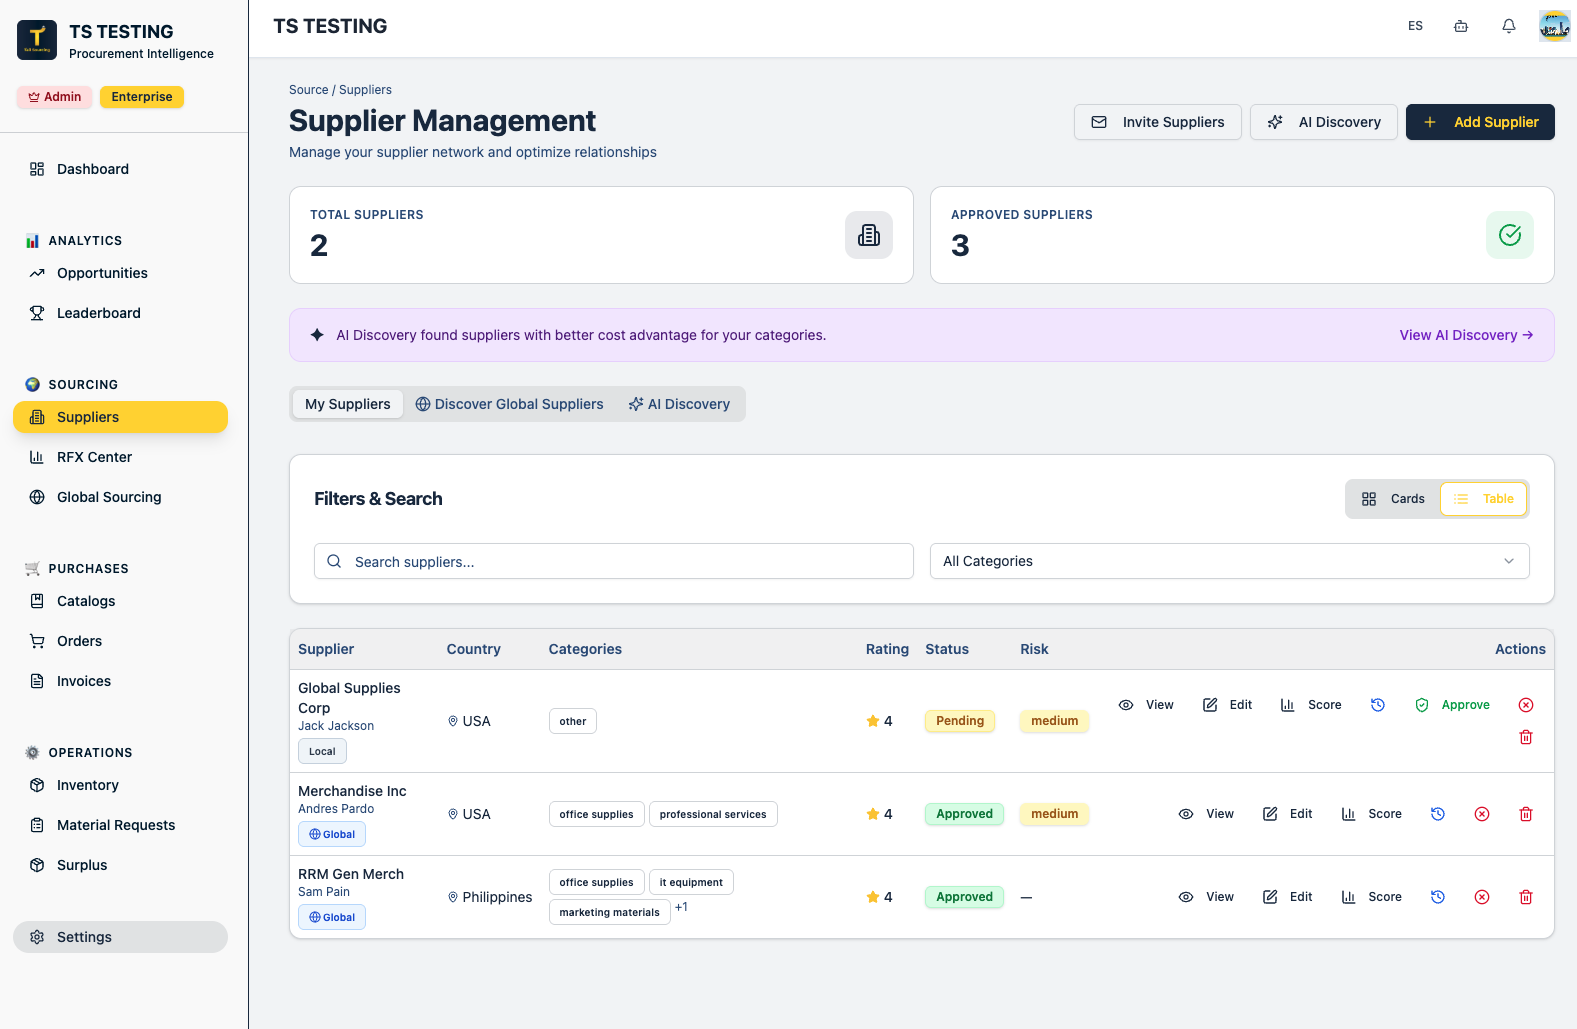Select Discover Global Suppliers tab
This screenshot has height=1029, width=1577.
coord(509,404)
